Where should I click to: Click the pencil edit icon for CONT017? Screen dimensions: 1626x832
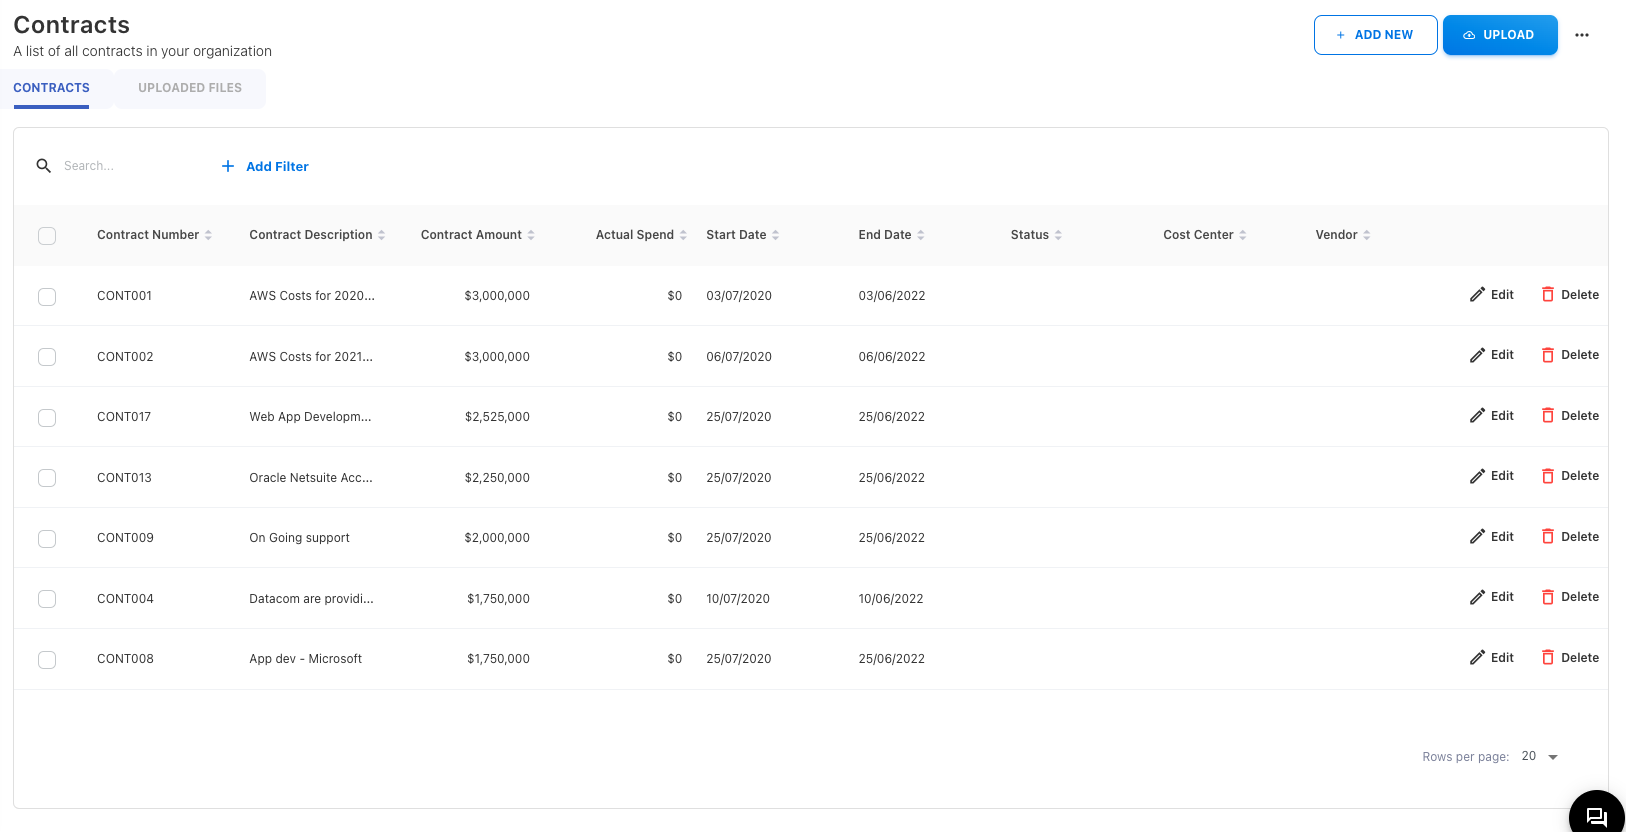coord(1477,416)
